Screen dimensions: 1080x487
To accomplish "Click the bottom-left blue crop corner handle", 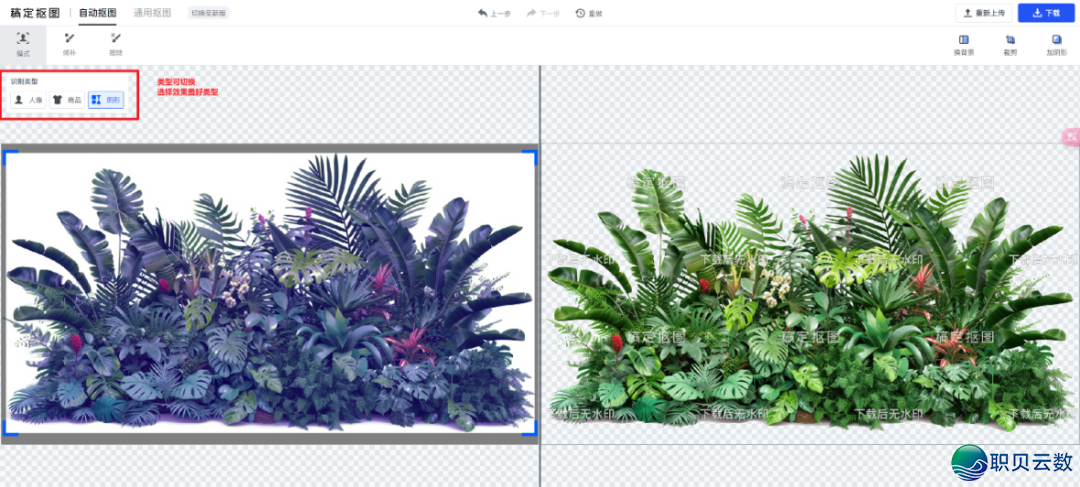I will [x=10, y=429].
